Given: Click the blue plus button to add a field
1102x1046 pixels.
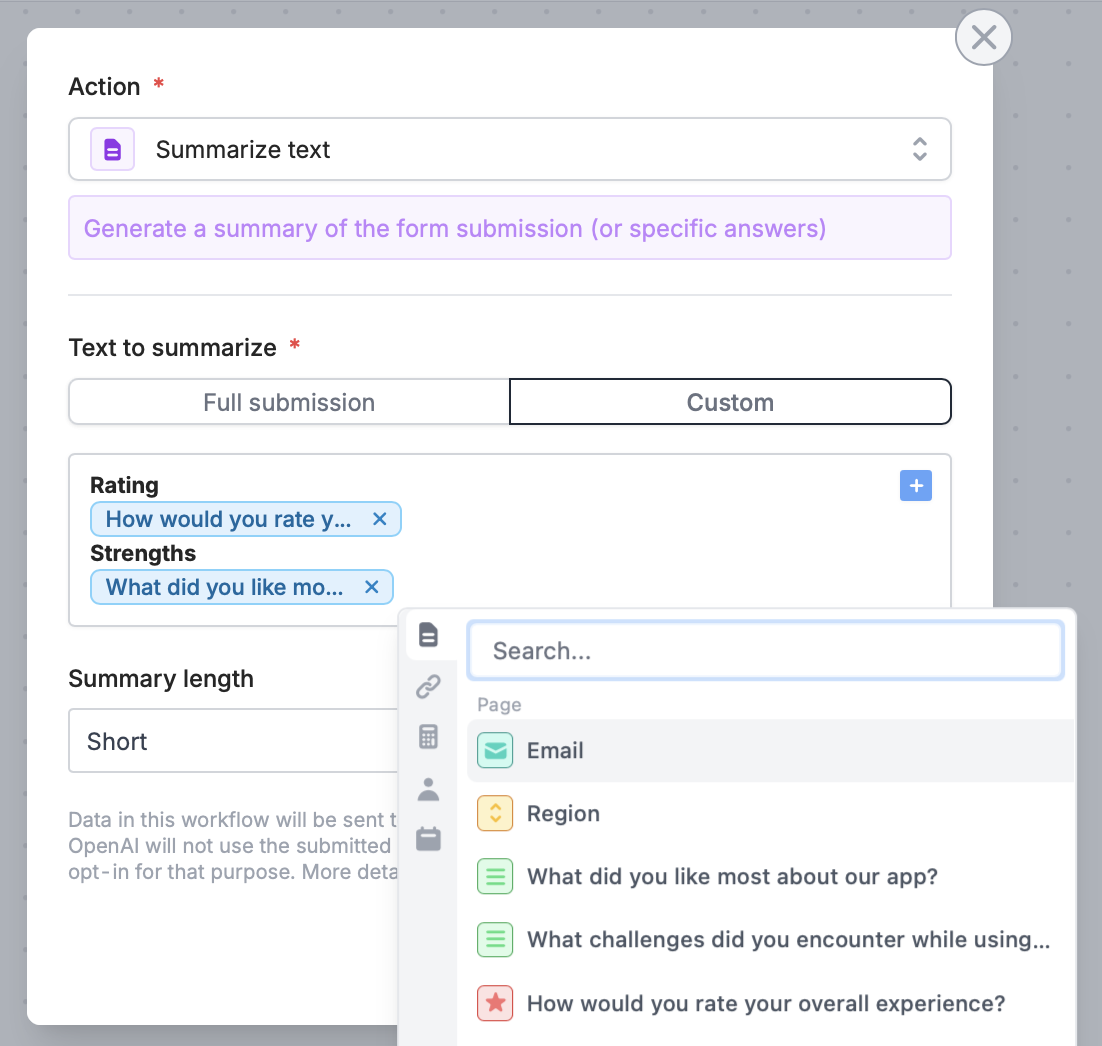Looking at the screenshot, I should tap(916, 485).
